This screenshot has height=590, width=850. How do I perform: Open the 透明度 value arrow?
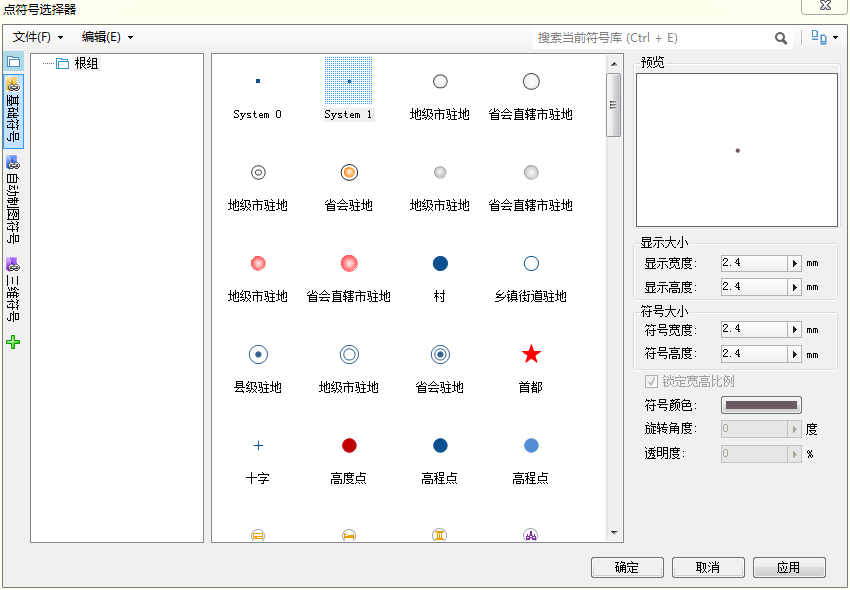click(x=795, y=454)
